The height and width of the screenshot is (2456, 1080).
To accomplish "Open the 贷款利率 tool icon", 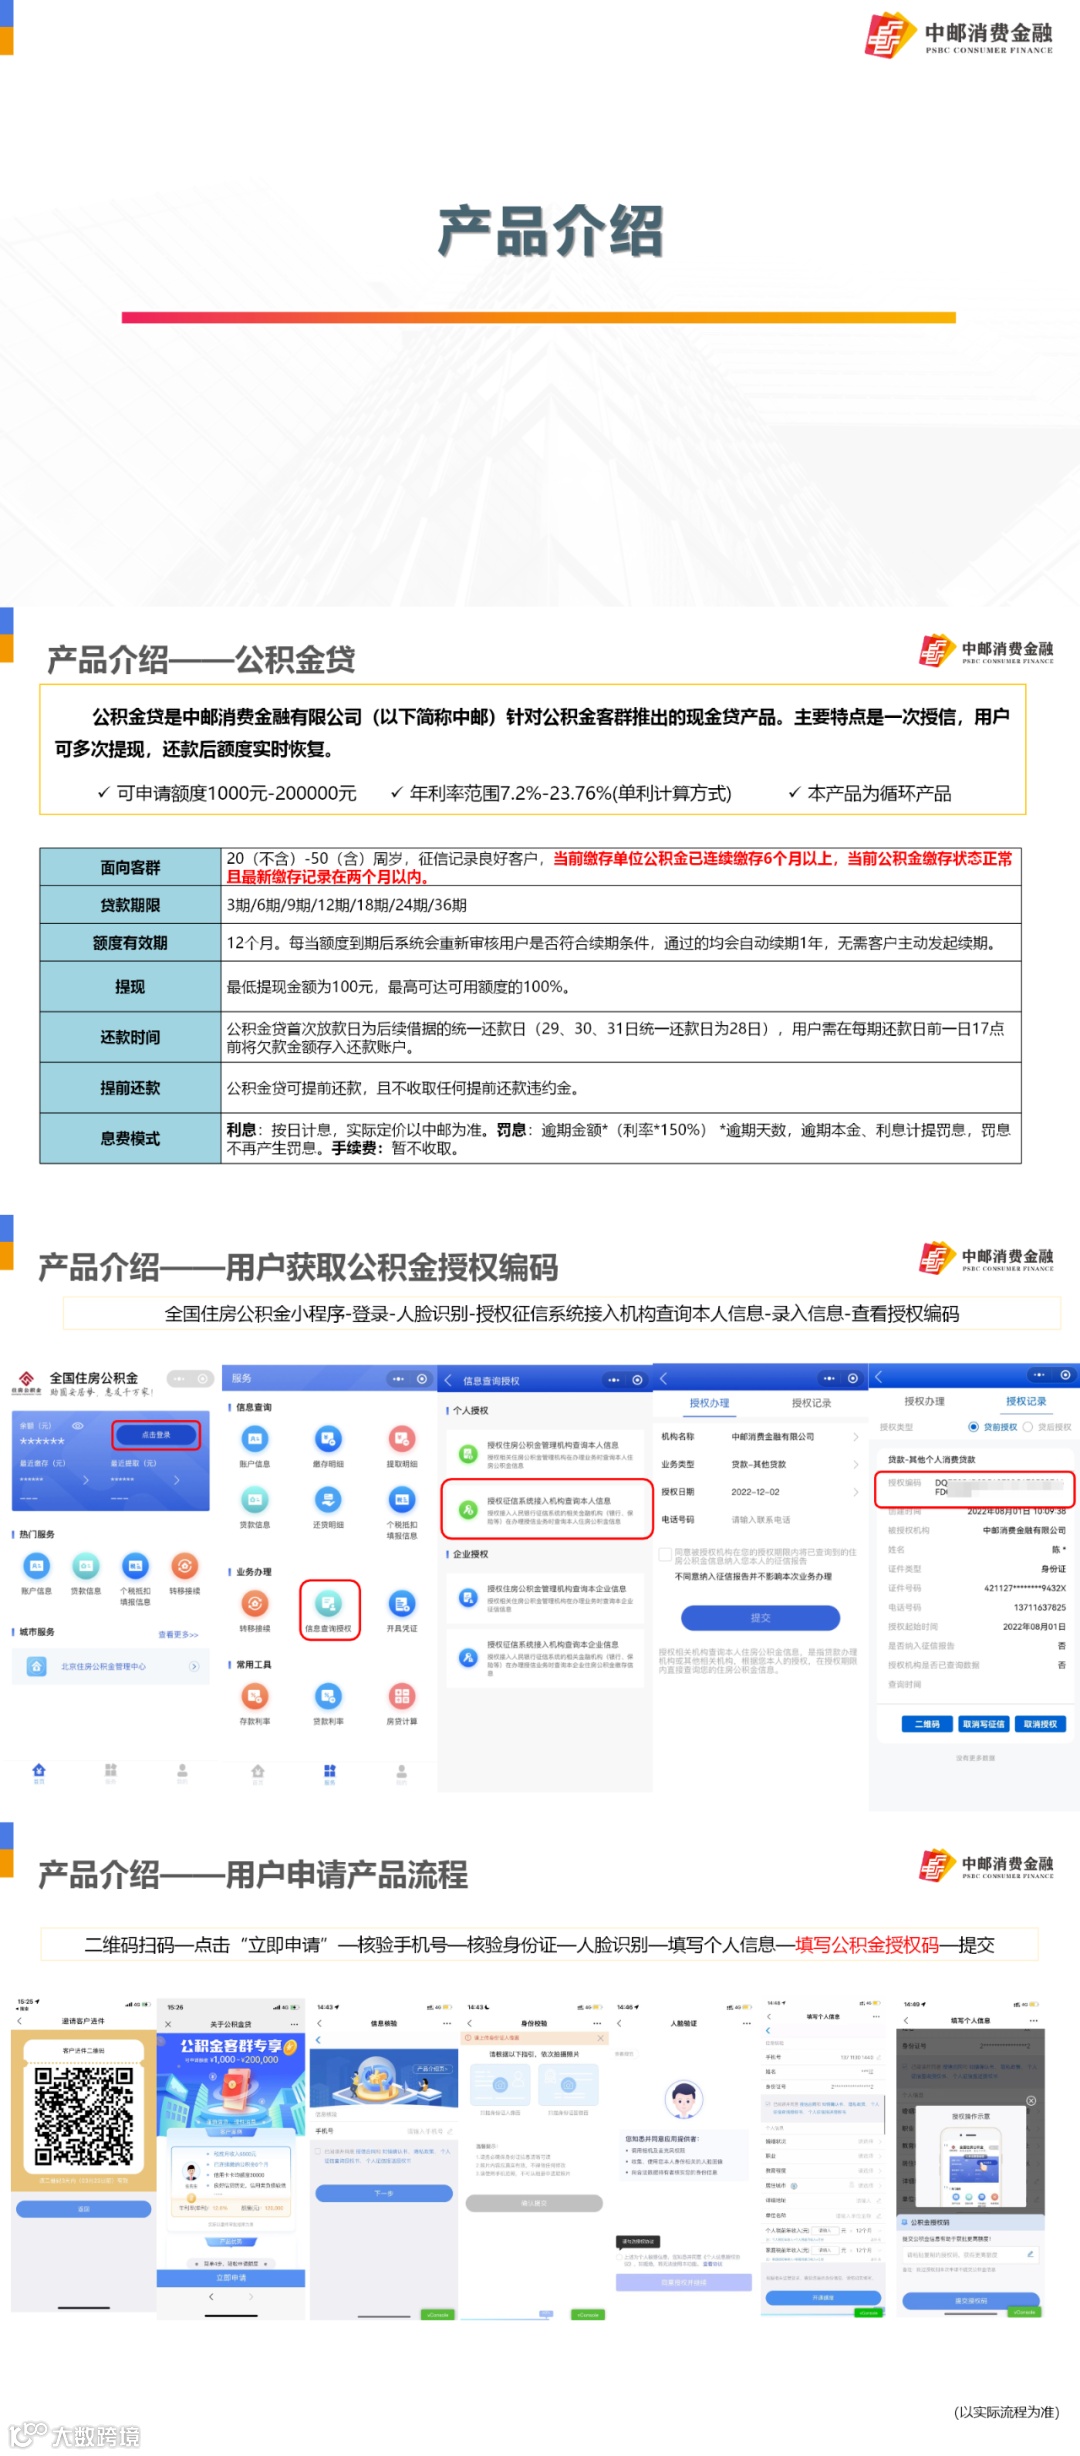I will [x=328, y=1696].
